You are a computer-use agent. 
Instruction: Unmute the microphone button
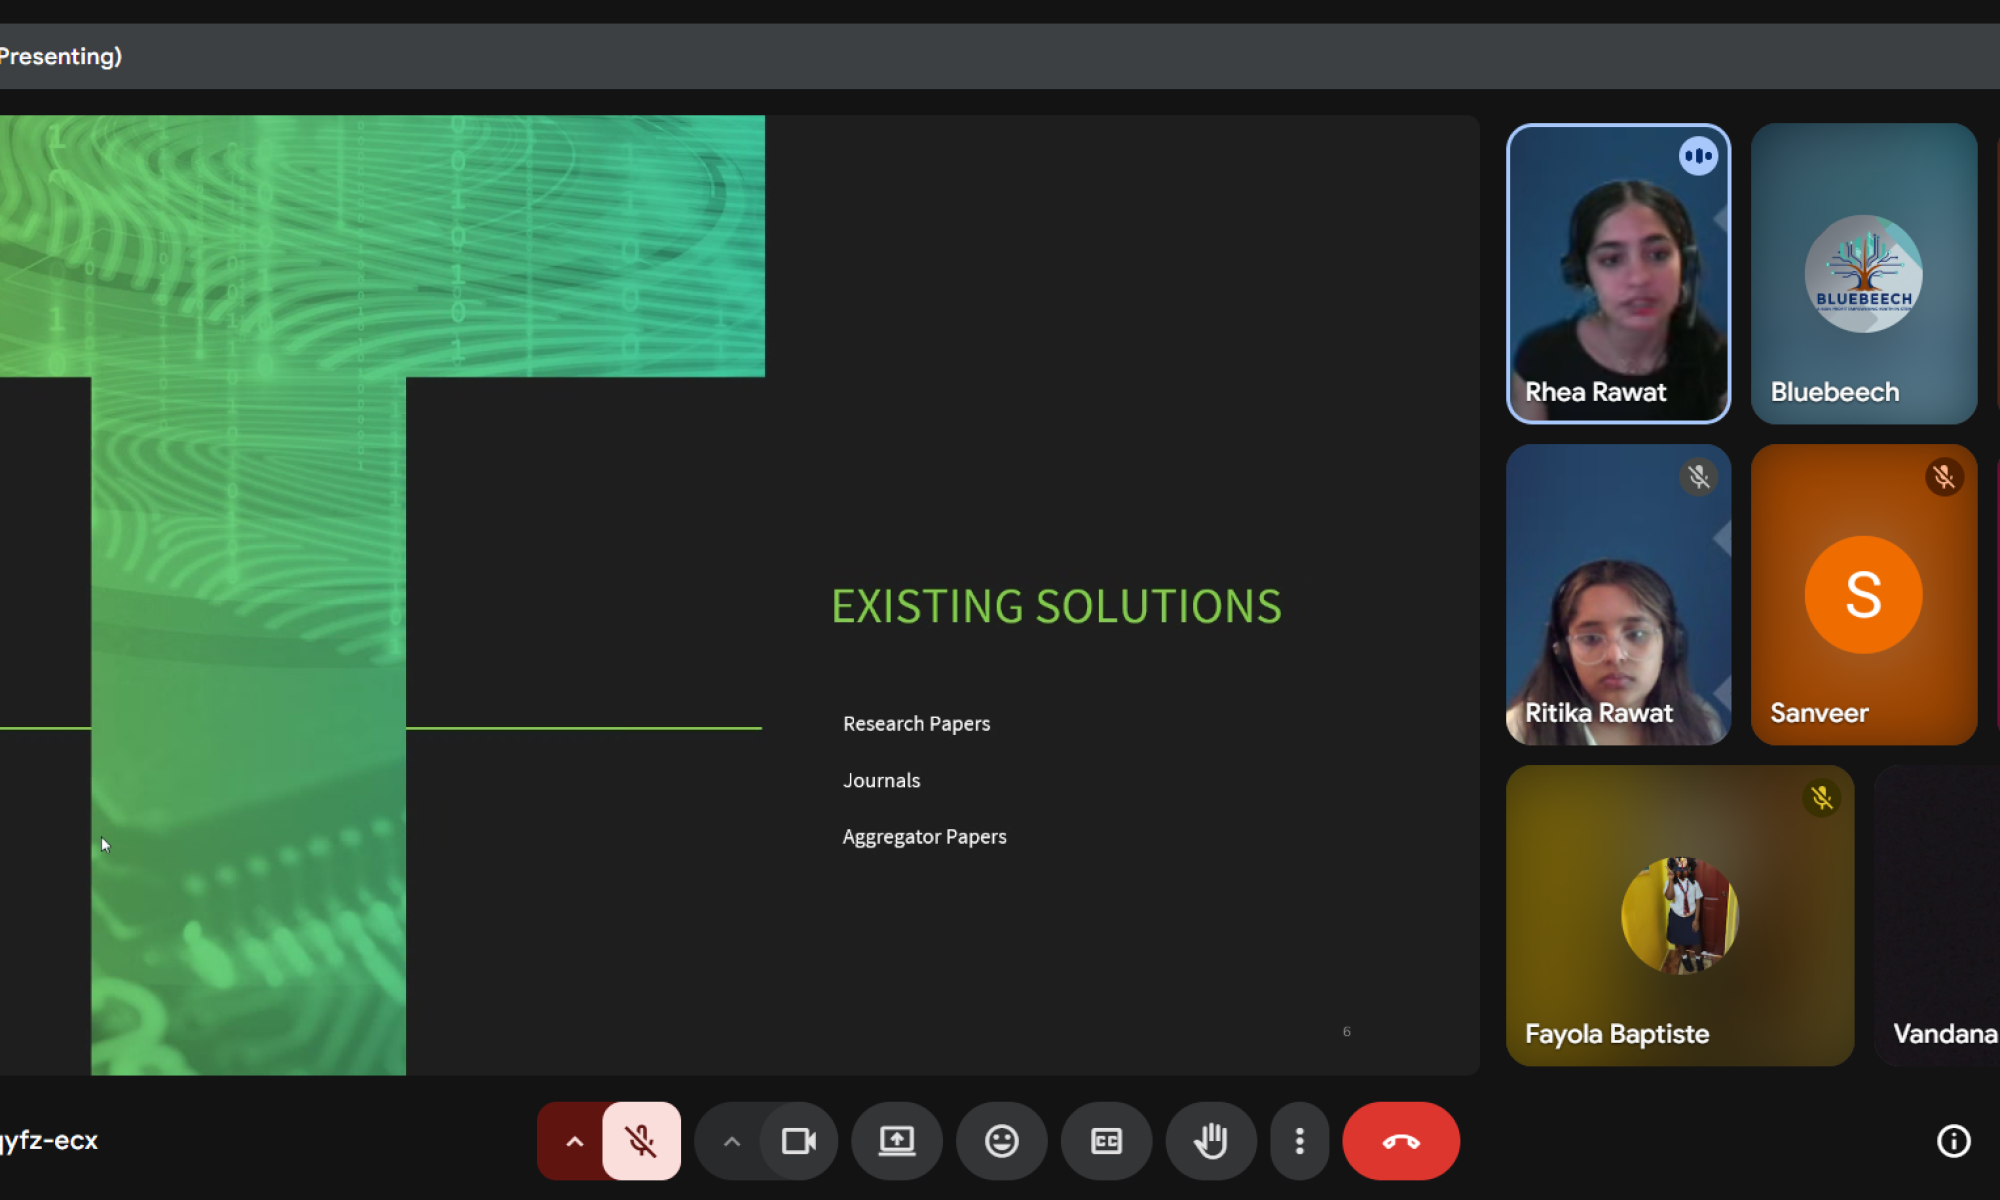coord(641,1141)
